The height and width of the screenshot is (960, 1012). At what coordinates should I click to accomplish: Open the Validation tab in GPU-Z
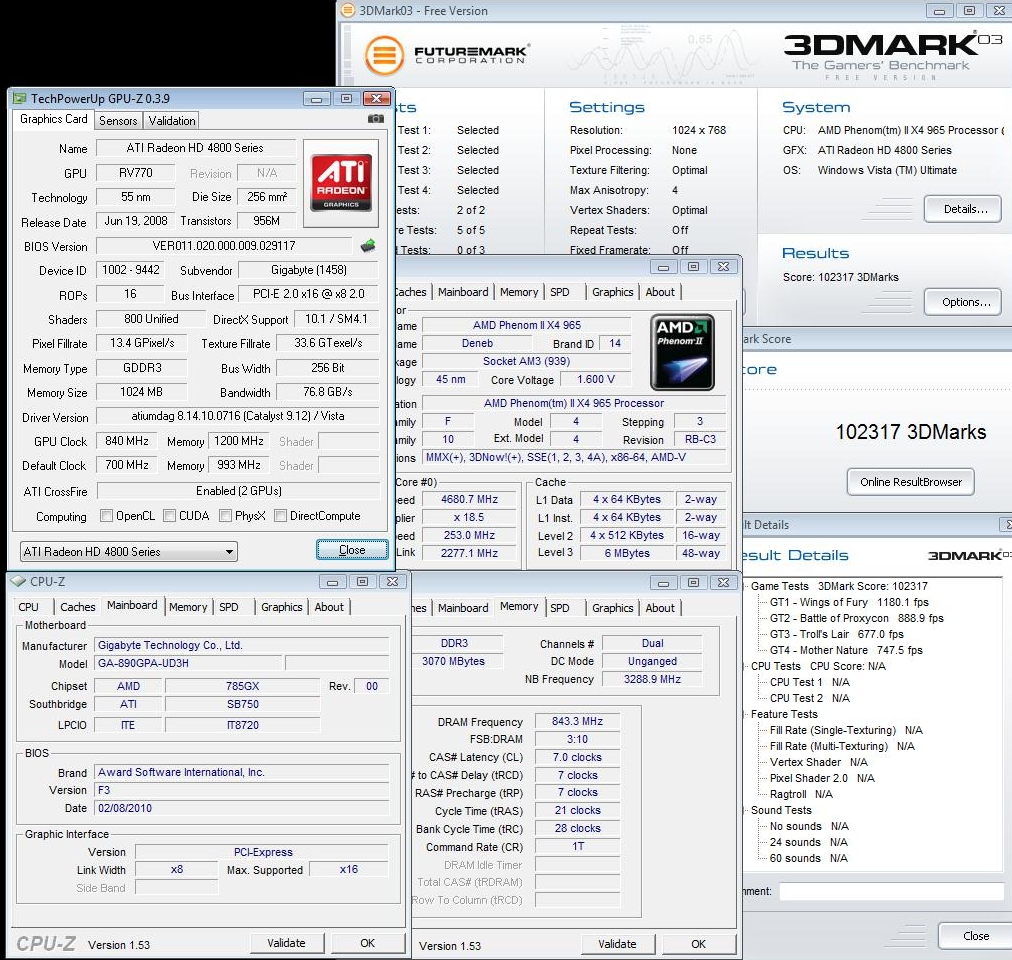pos(172,120)
